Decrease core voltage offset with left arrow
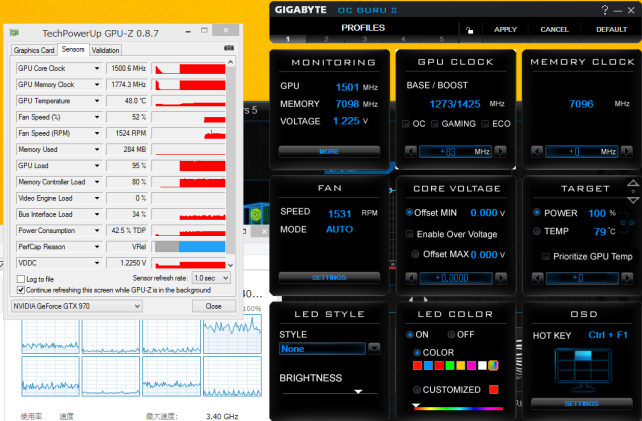The width and height of the screenshot is (642, 421). [411, 278]
